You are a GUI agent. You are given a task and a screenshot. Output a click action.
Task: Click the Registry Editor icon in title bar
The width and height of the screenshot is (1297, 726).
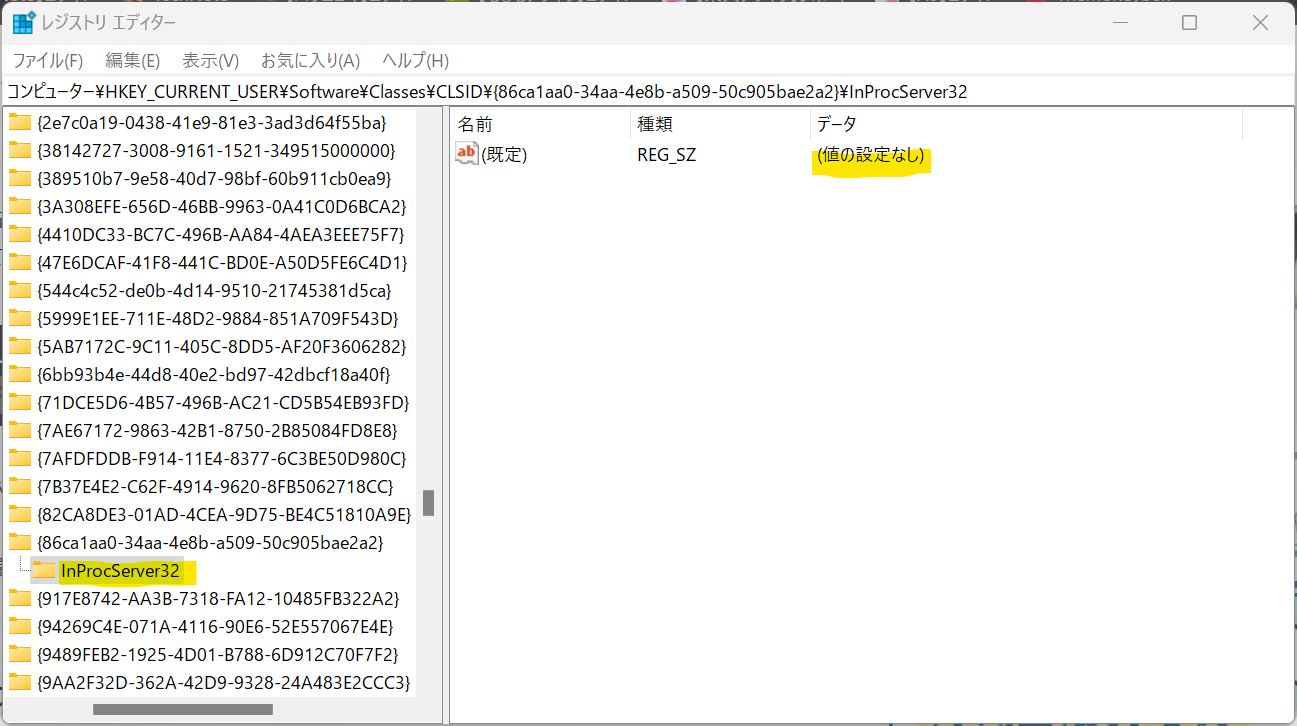click(22, 21)
